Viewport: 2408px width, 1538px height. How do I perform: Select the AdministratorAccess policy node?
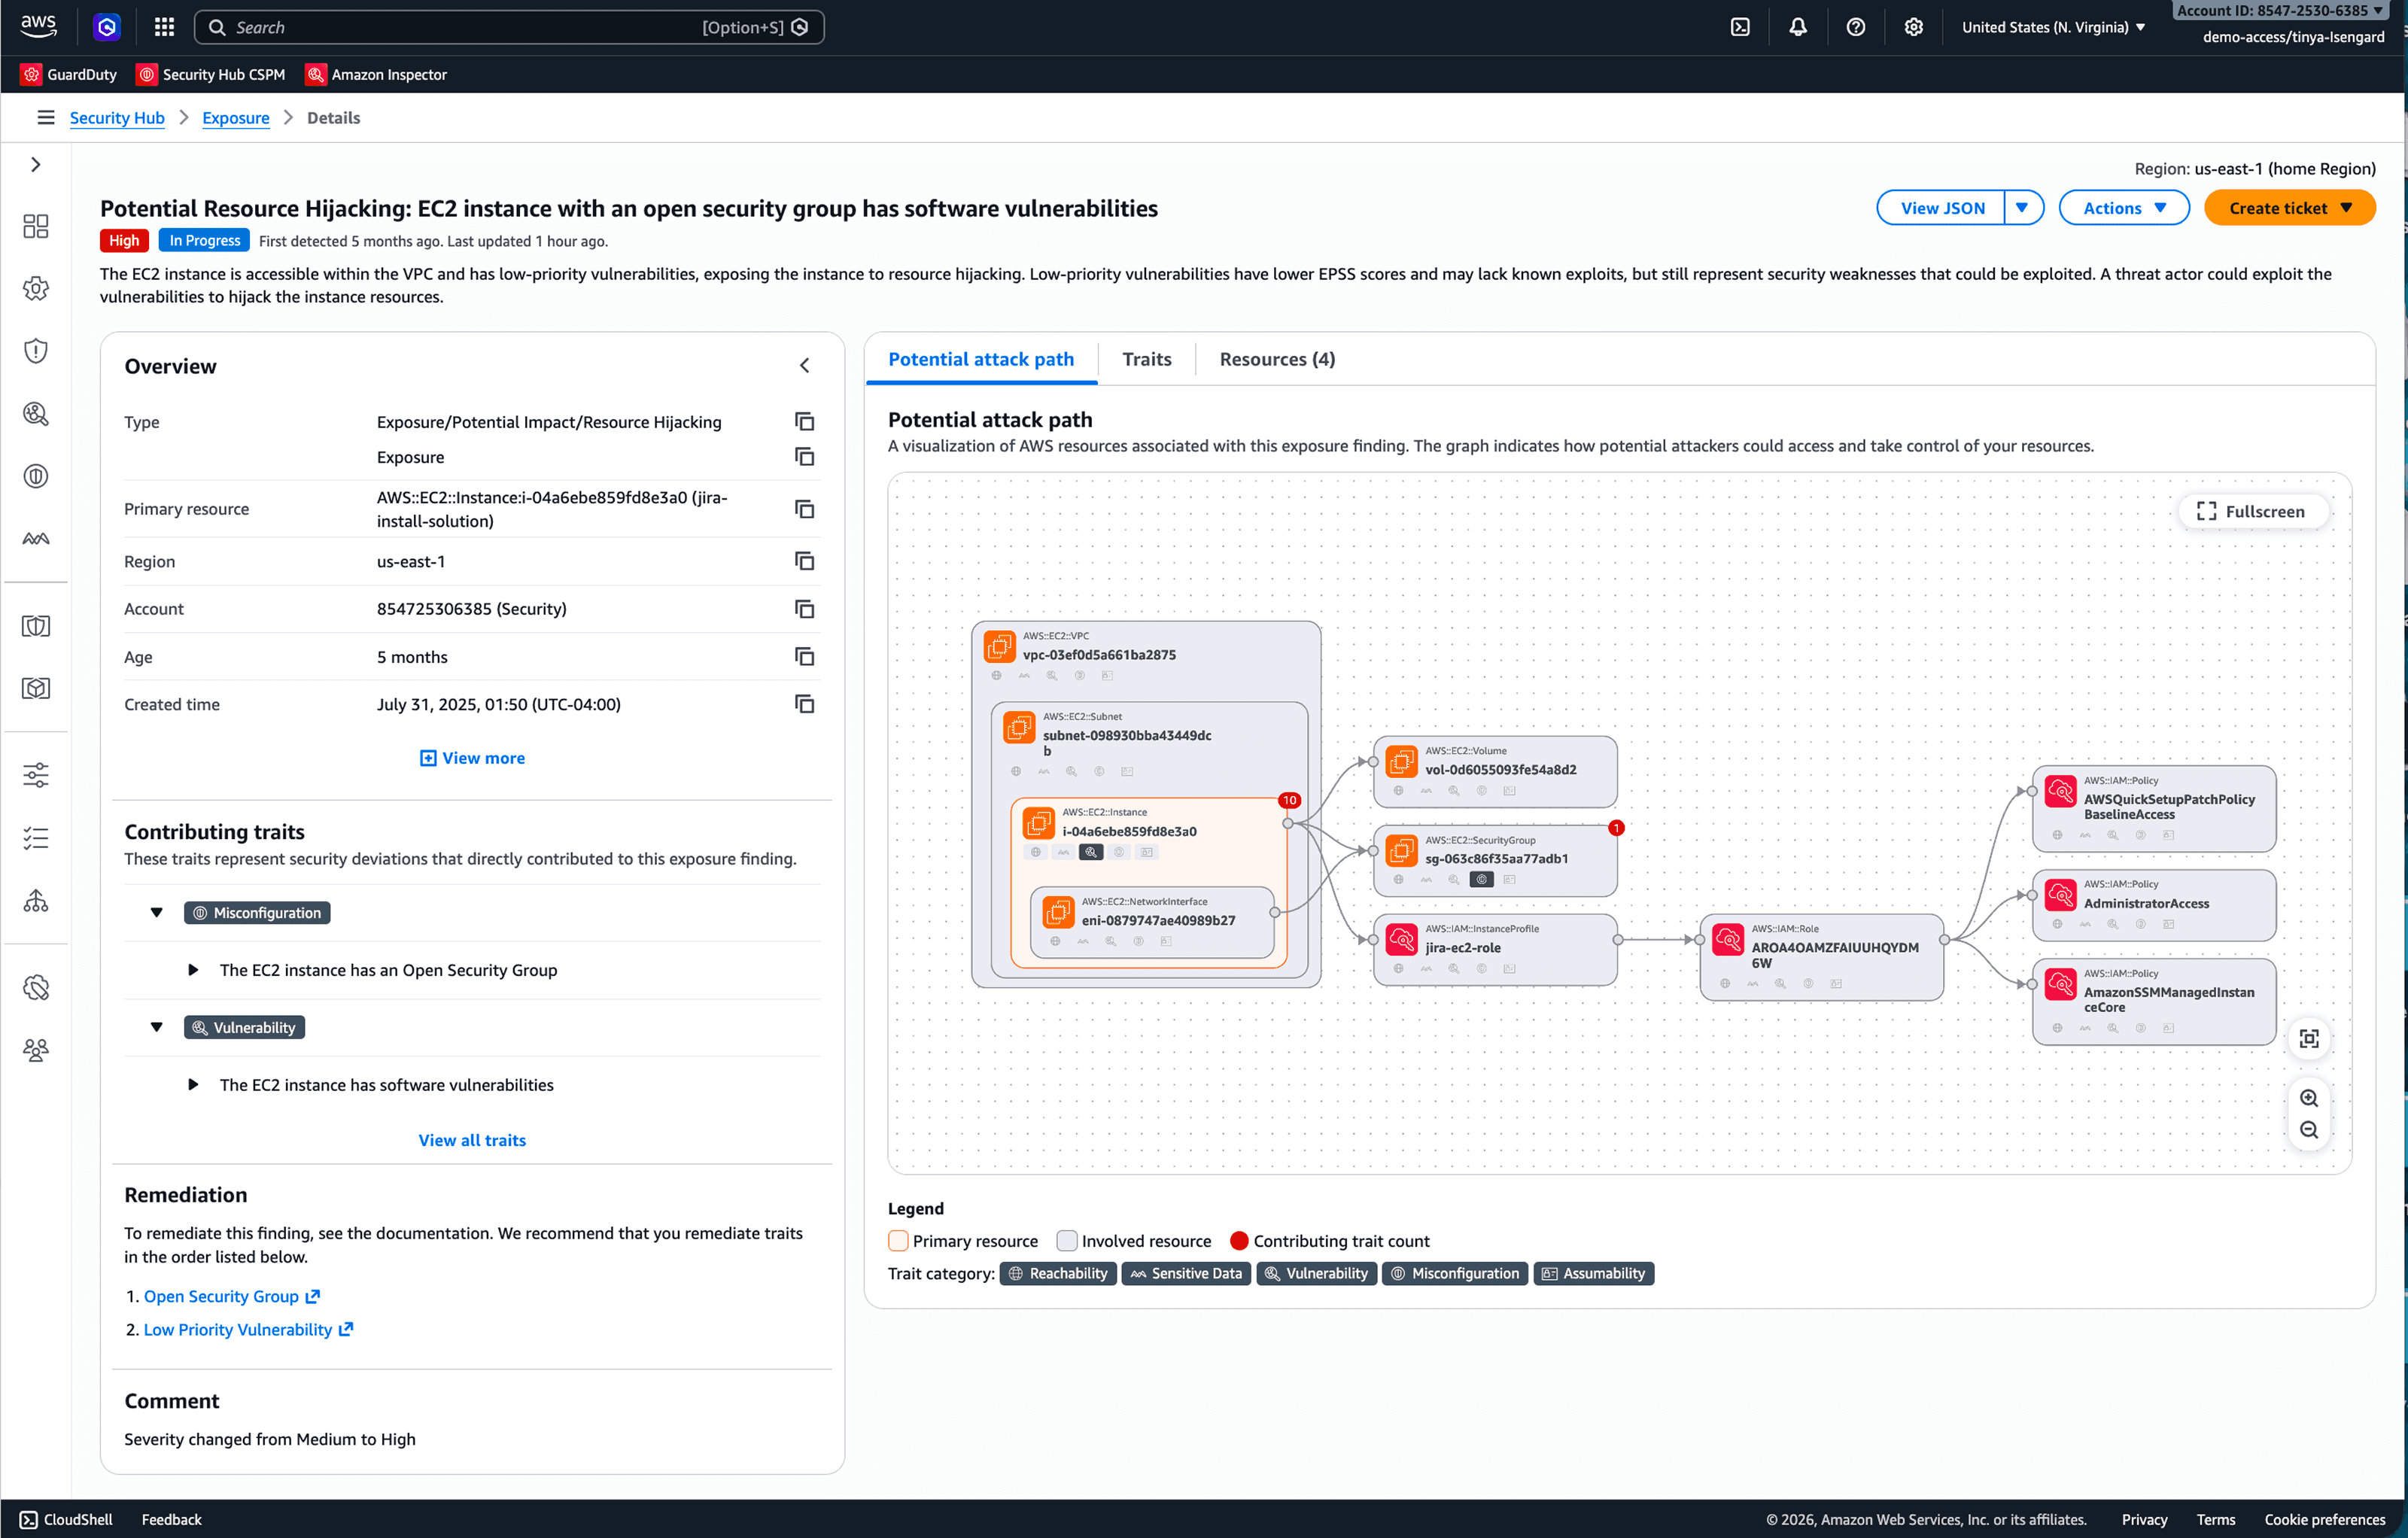2155,905
